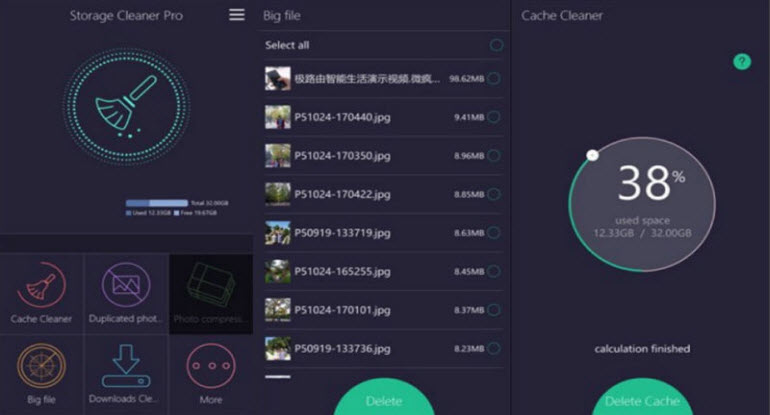Click the 8.96MB size value
Screen dimensions: 770x415
coord(469,156)
